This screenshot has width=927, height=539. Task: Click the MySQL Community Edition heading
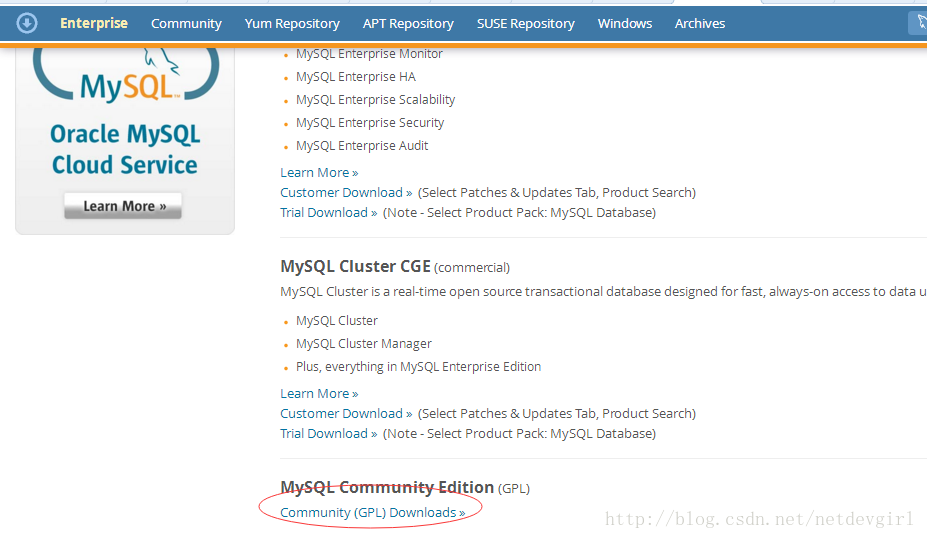(x=387, y=487)
